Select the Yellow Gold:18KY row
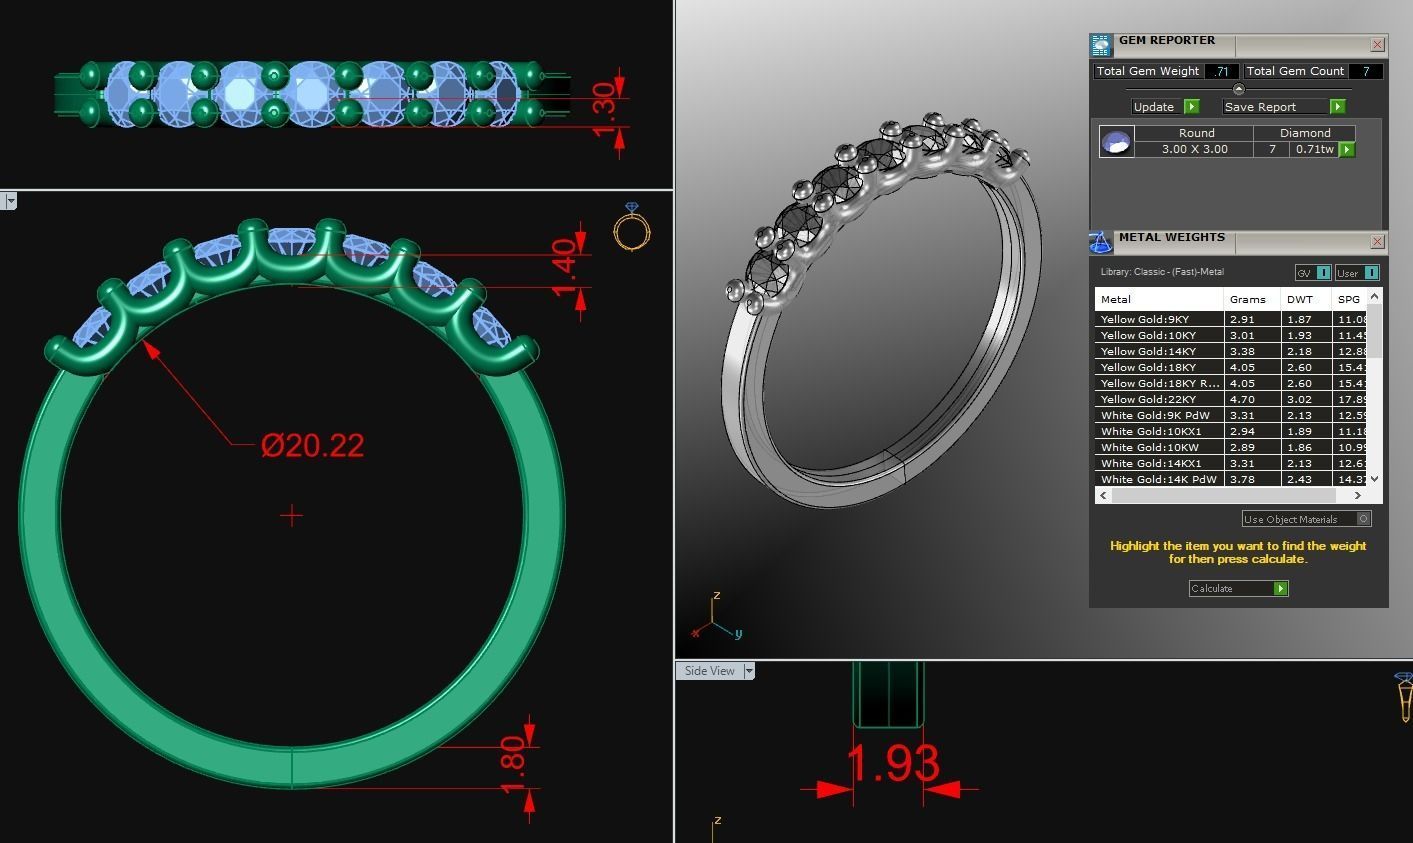This screenshot has height=843, width=1413. 1231,367
